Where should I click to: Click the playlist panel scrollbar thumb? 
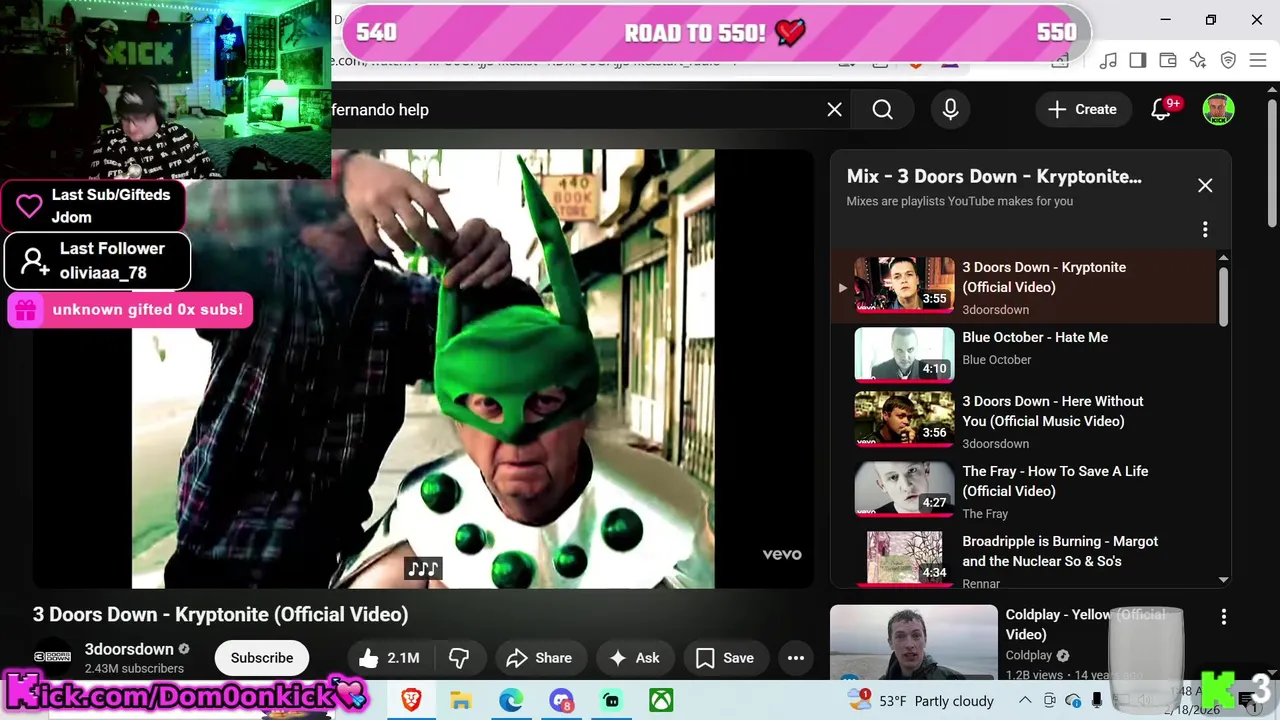pos(1223,295)
